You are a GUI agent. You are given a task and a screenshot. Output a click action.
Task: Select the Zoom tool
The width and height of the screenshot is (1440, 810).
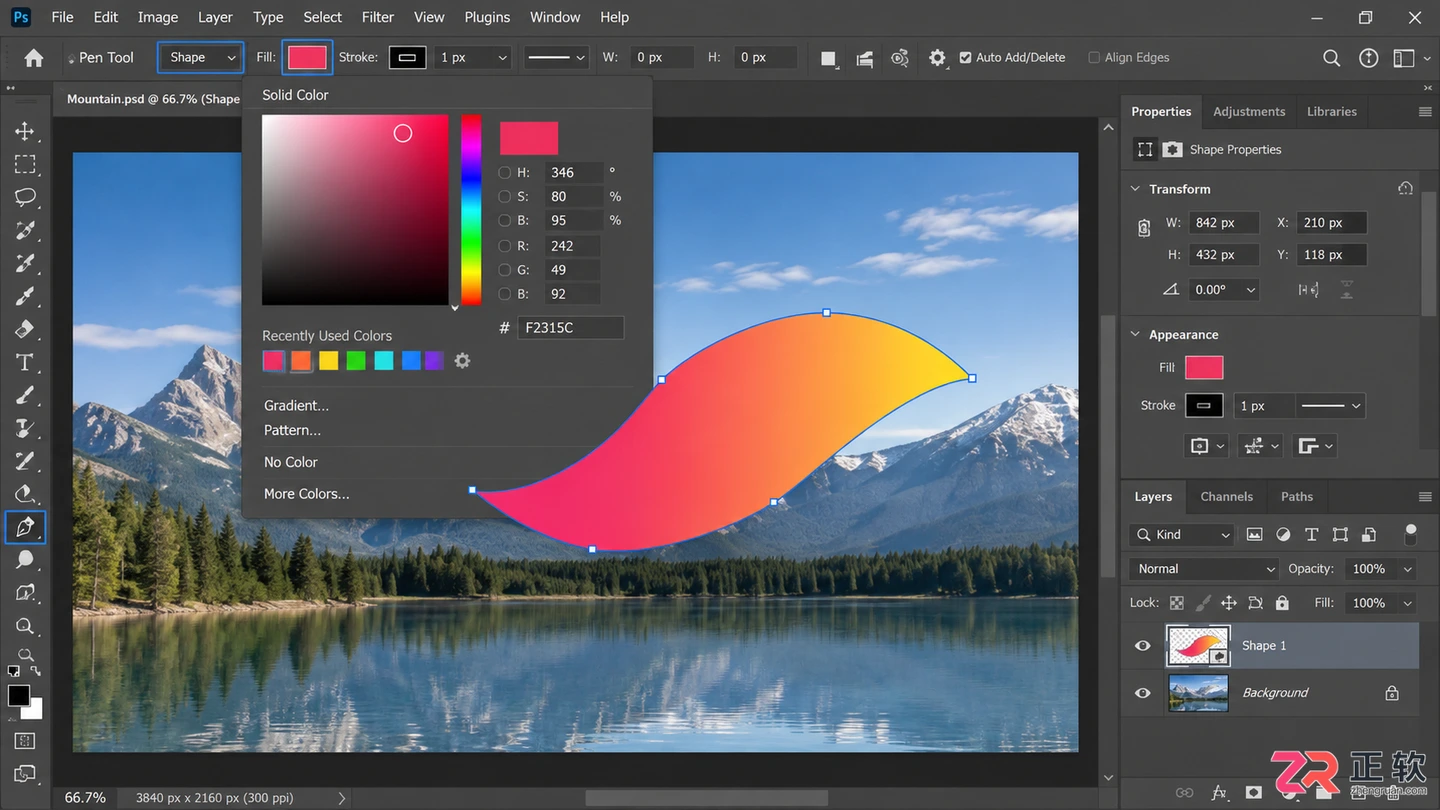click(25, 626)
